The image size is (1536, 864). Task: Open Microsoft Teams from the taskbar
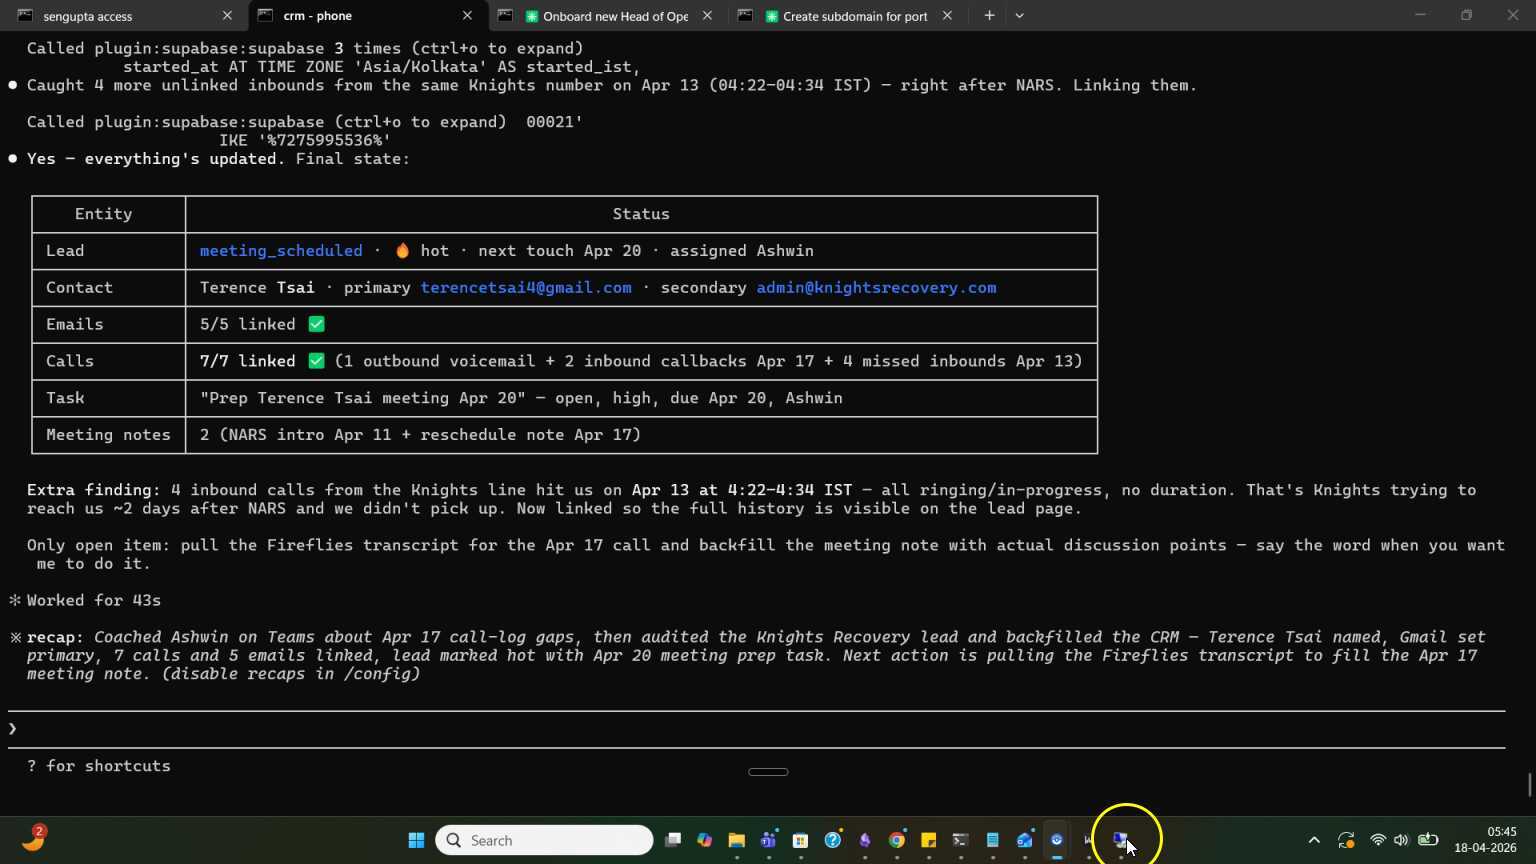pos(768,840)
